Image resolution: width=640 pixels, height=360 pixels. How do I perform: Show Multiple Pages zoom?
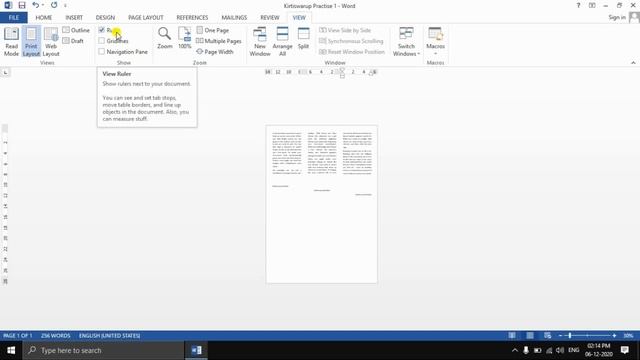(x=219, y=41)
